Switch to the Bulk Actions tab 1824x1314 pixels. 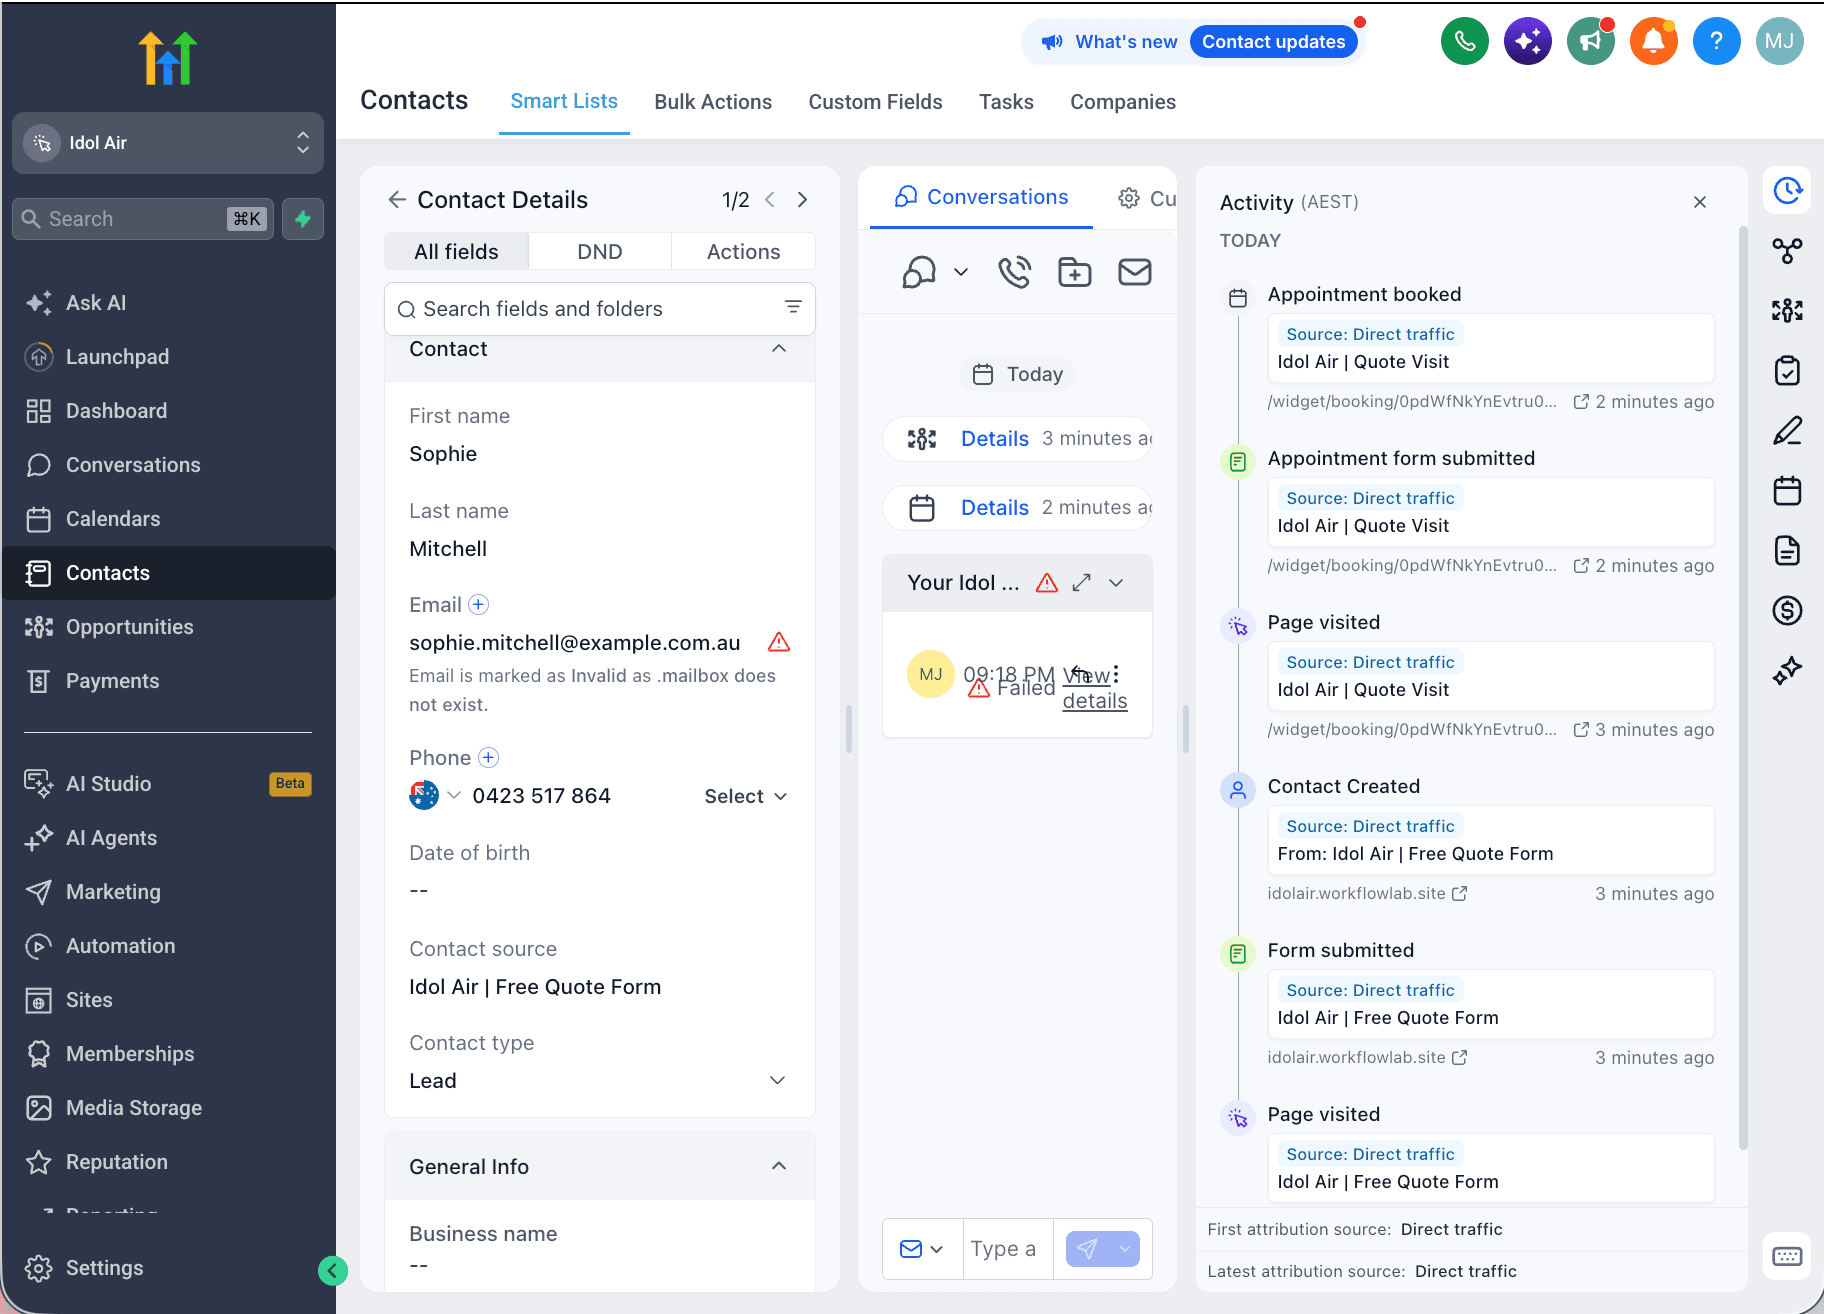tap(713, 102)
